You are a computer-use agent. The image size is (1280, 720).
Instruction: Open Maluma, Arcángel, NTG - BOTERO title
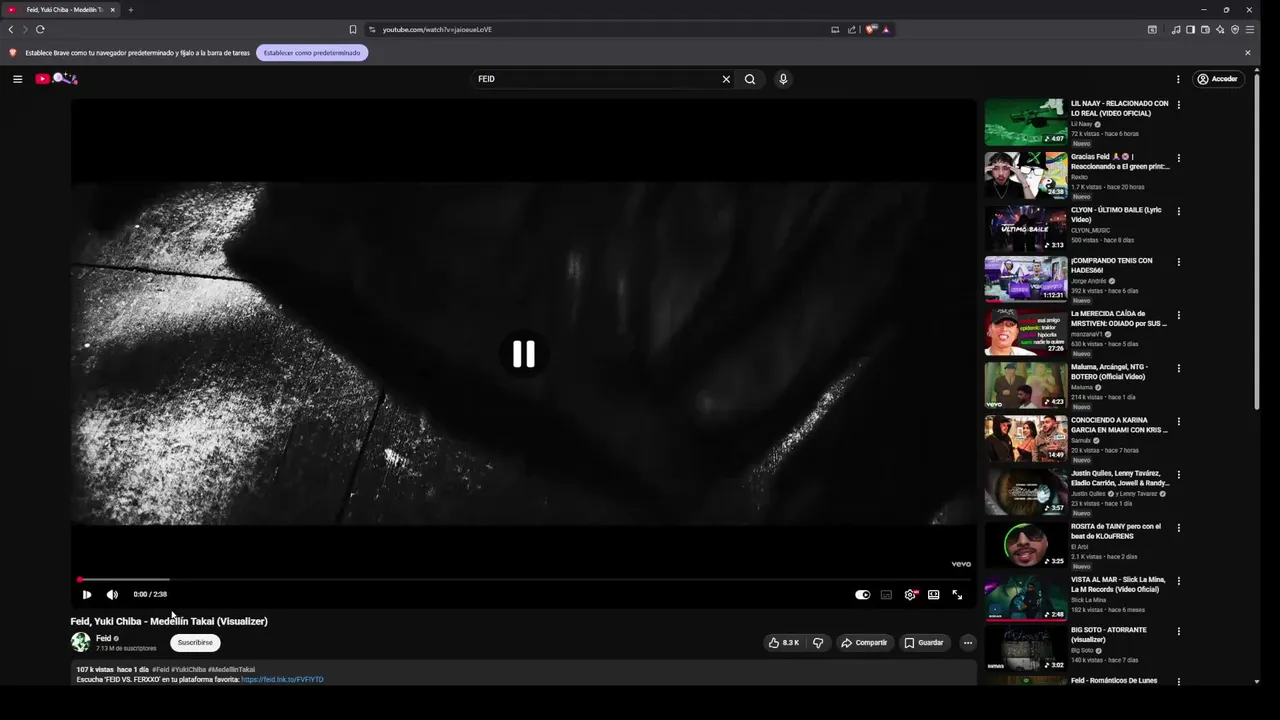1110,372
